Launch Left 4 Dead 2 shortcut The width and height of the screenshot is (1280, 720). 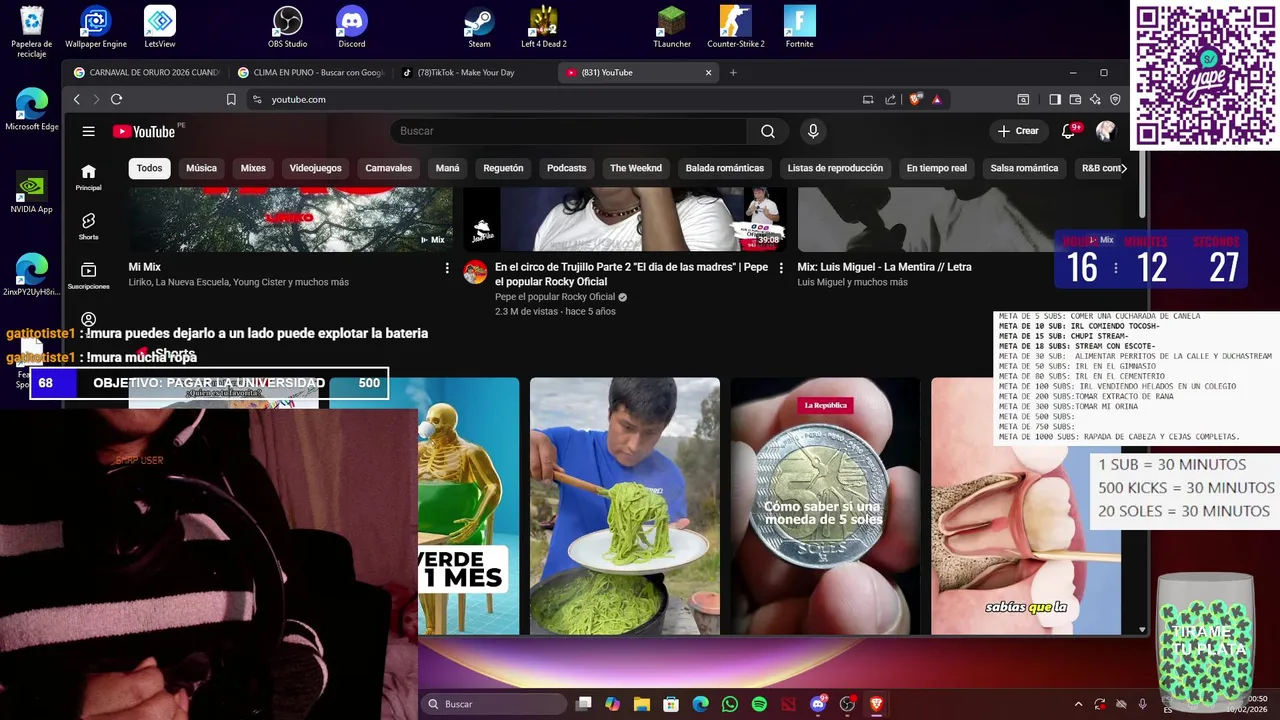[x=544, y=27]
